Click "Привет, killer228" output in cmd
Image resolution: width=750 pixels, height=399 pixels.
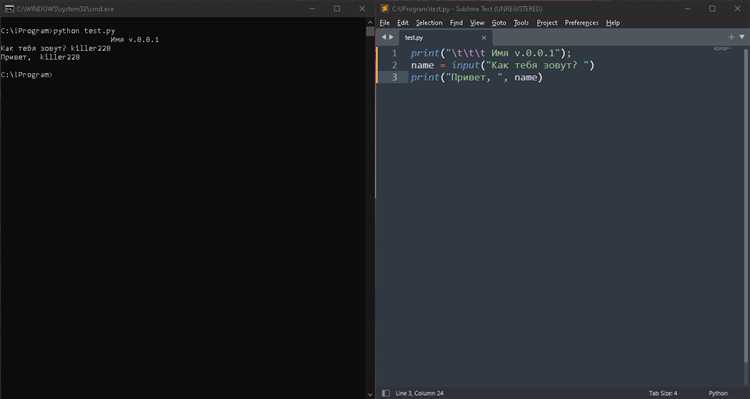(40, 57)
